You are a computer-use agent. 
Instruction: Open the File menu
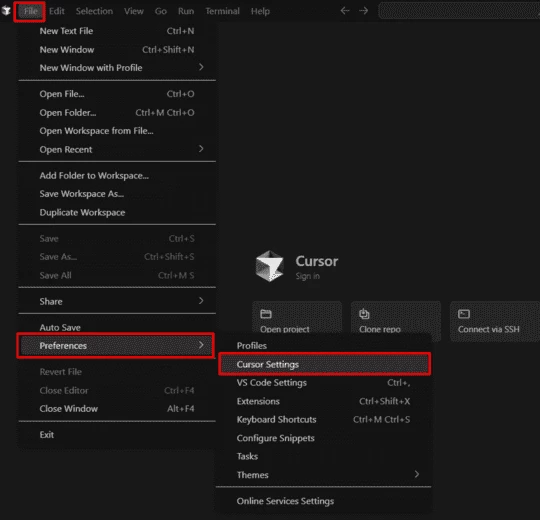point(30,11)
